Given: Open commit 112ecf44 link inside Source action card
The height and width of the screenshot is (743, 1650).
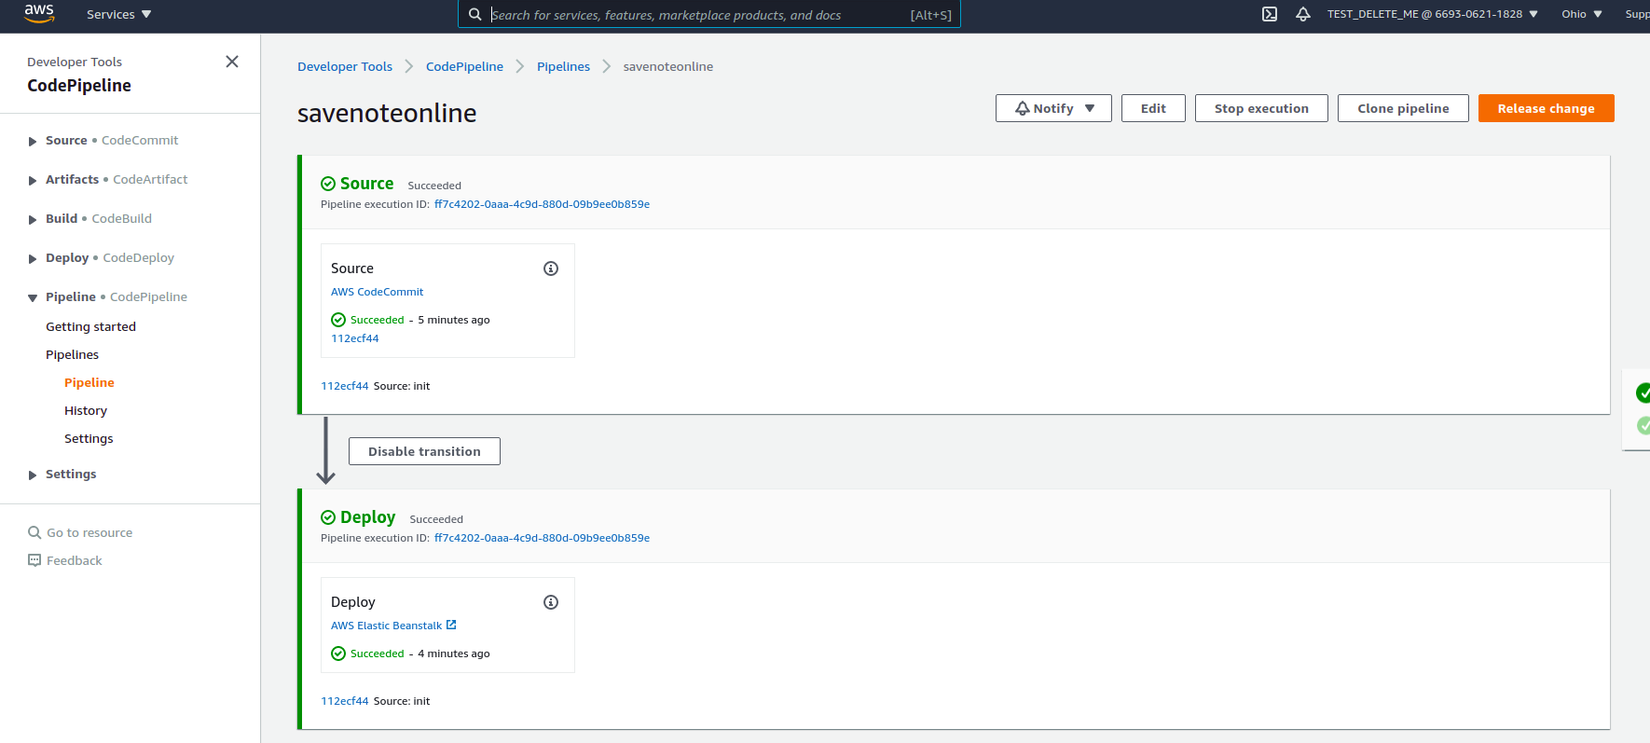Looking at the screenshot, I should (x=355, y=339).
